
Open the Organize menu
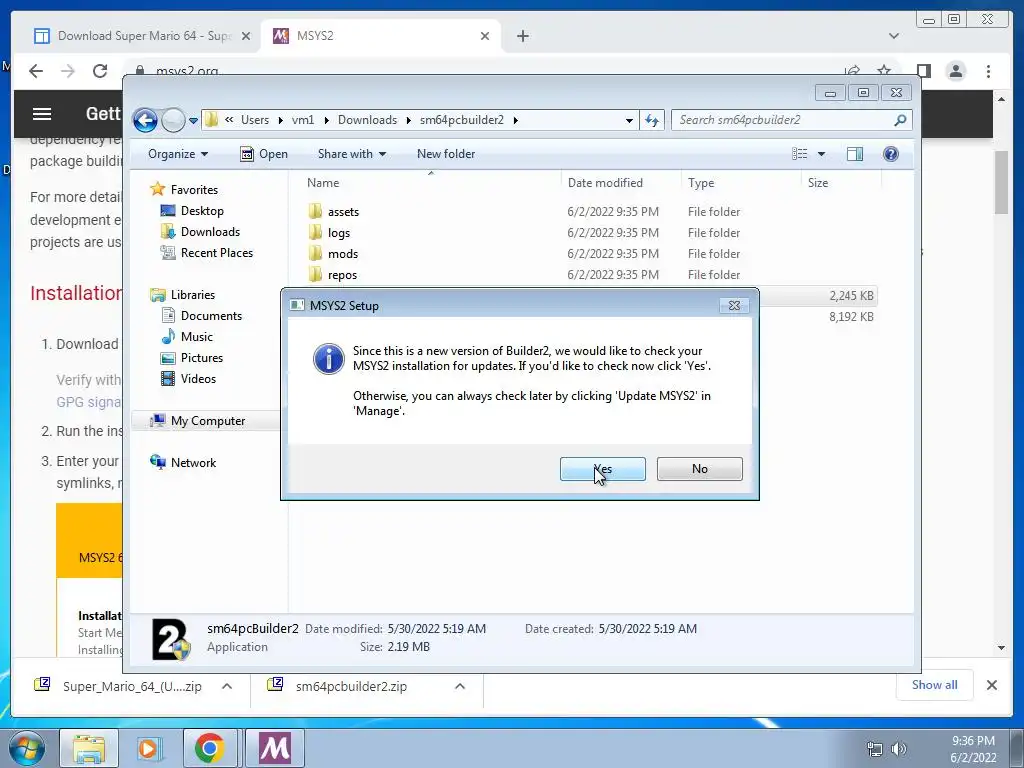[x=178, y=154]
